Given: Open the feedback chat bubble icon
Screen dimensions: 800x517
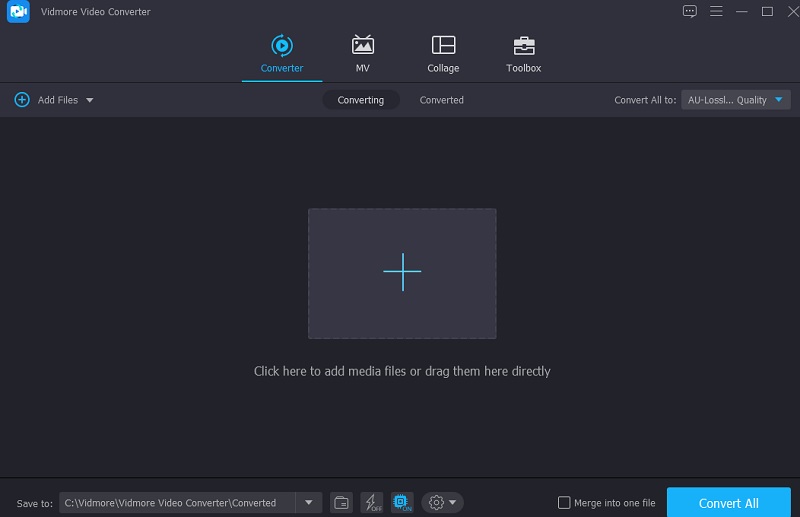Looking at the screenshot, I should point(689,11).
